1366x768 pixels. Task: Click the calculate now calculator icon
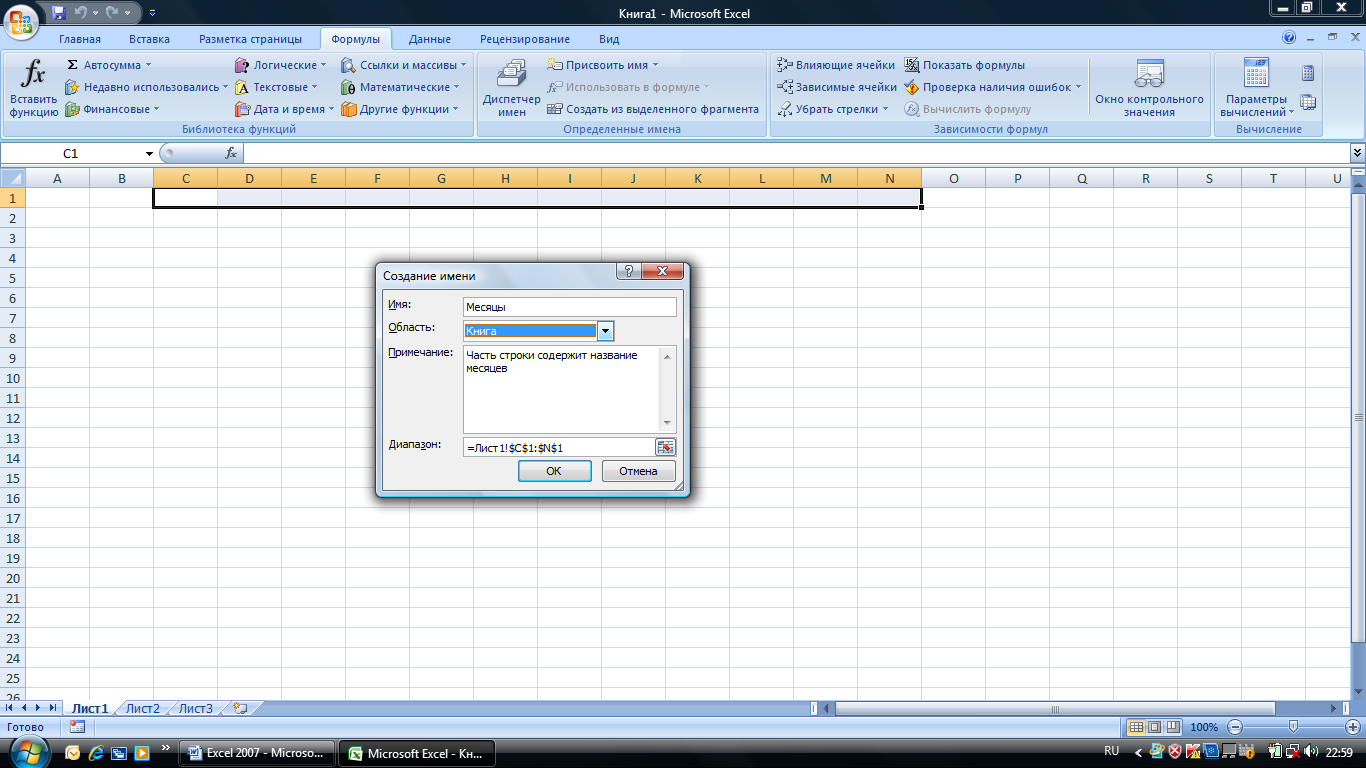[1308, 73]
